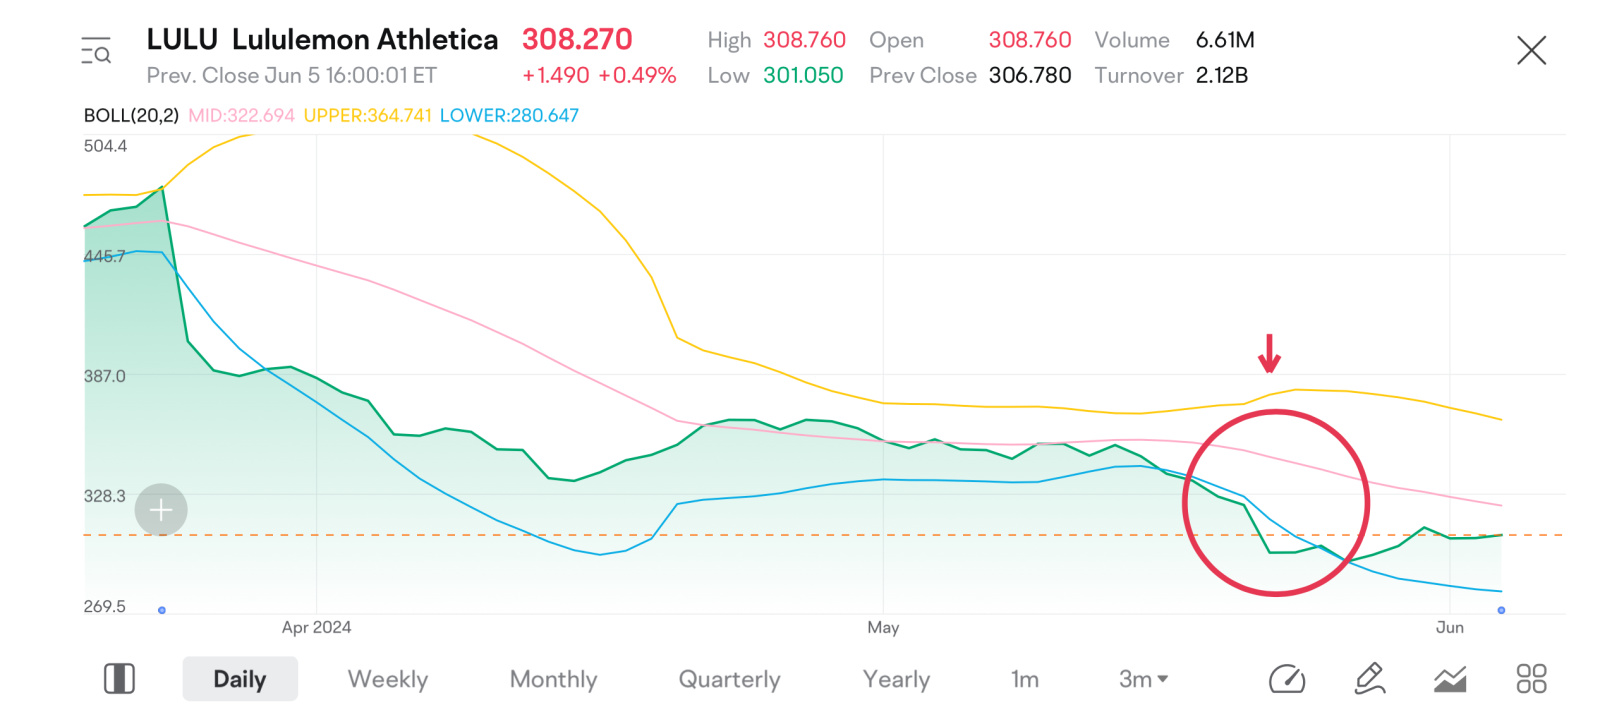Open the chart type area icon
Screen dimensions: 1600x712
pyautogui.click(x=1450, y=679)
